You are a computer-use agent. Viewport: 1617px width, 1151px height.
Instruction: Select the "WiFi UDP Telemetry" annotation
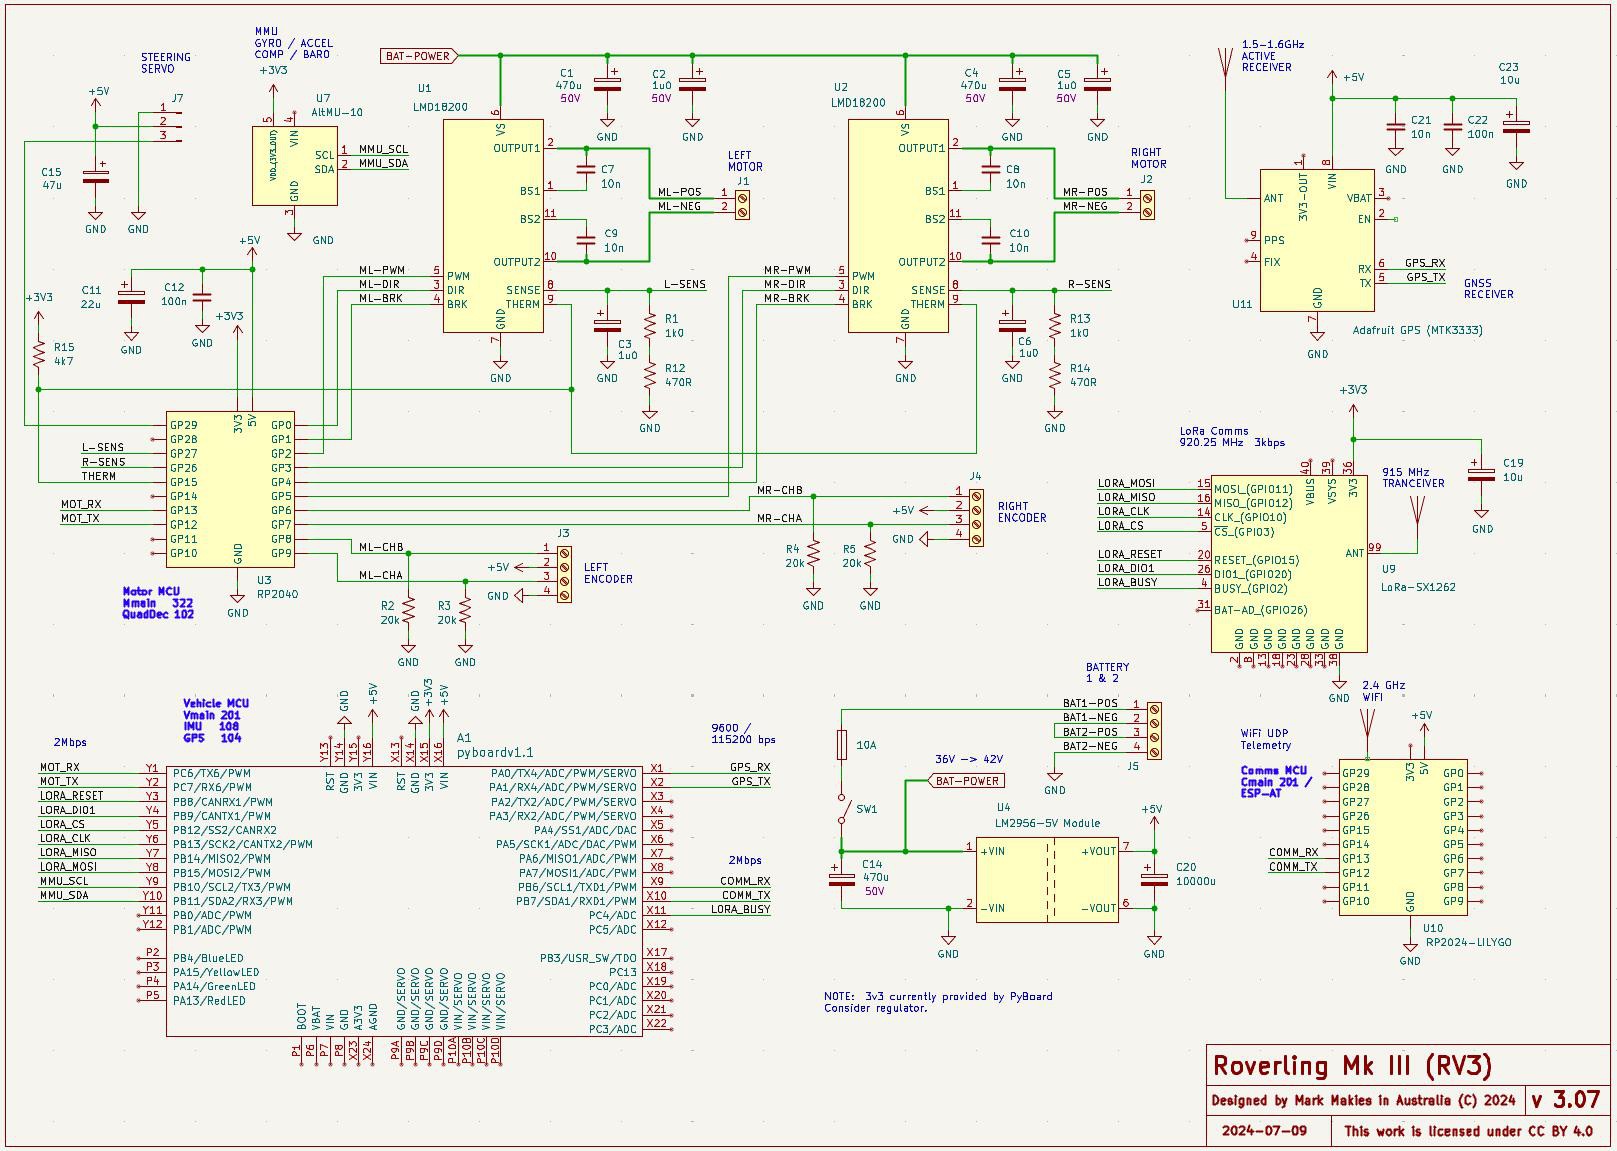(x=1266, y=739)
